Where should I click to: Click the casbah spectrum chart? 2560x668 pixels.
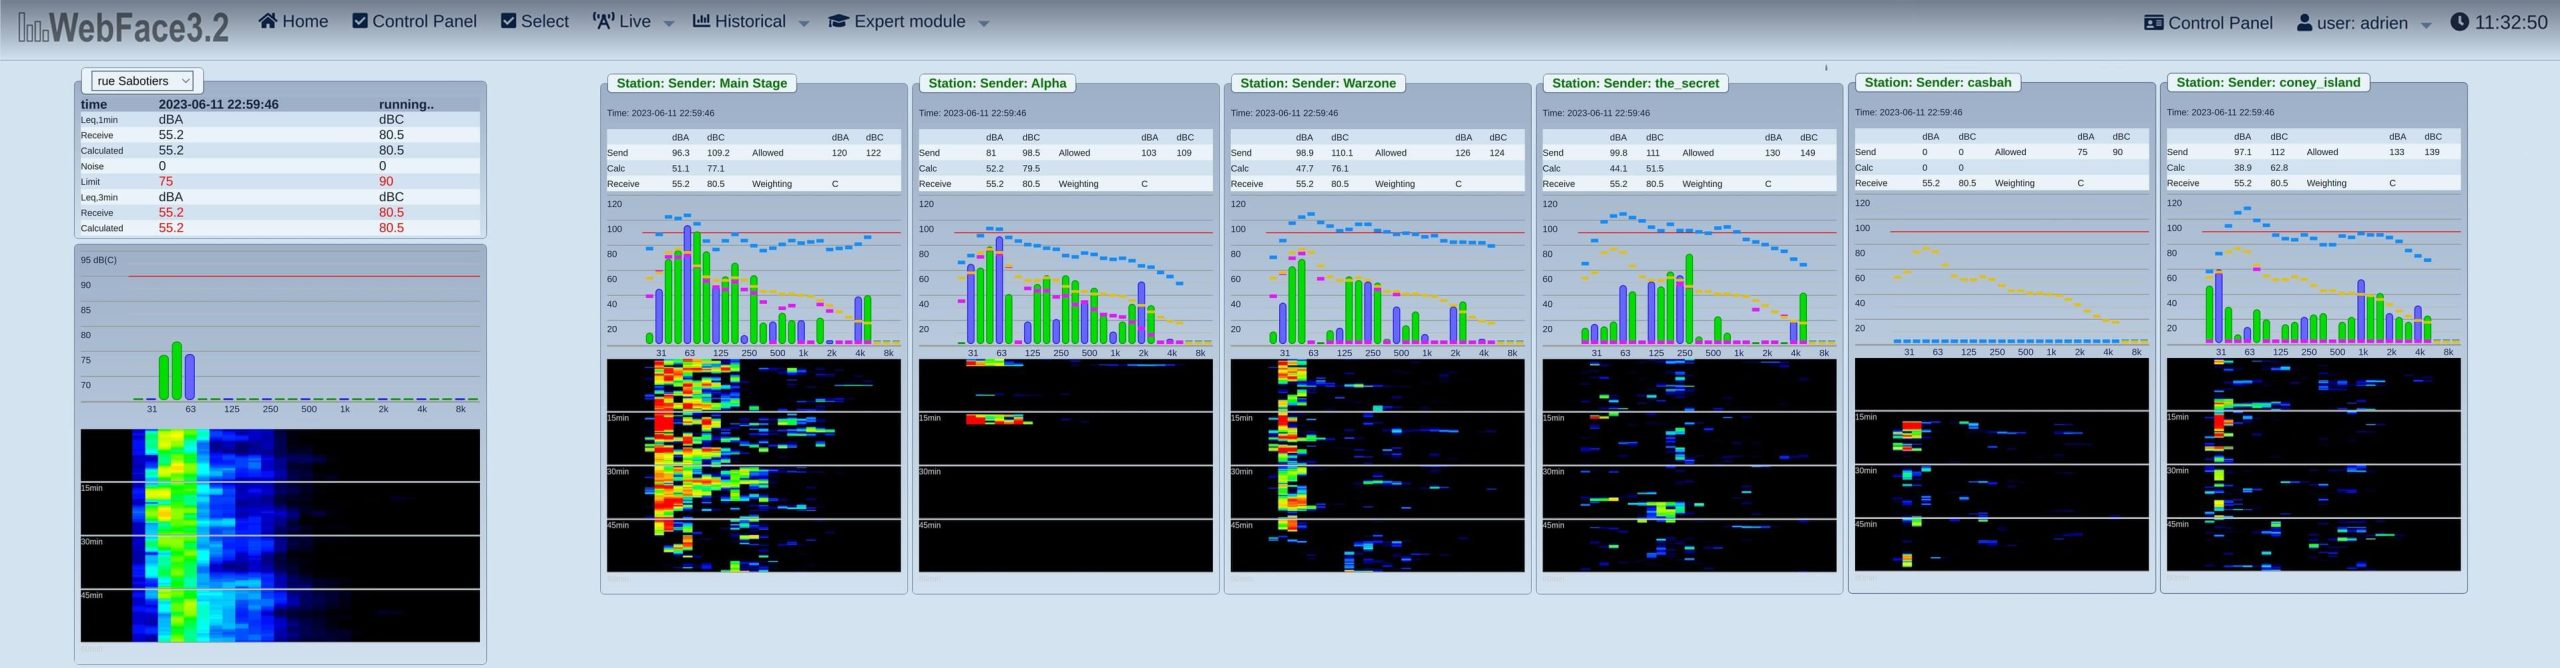coord(2001,276)
